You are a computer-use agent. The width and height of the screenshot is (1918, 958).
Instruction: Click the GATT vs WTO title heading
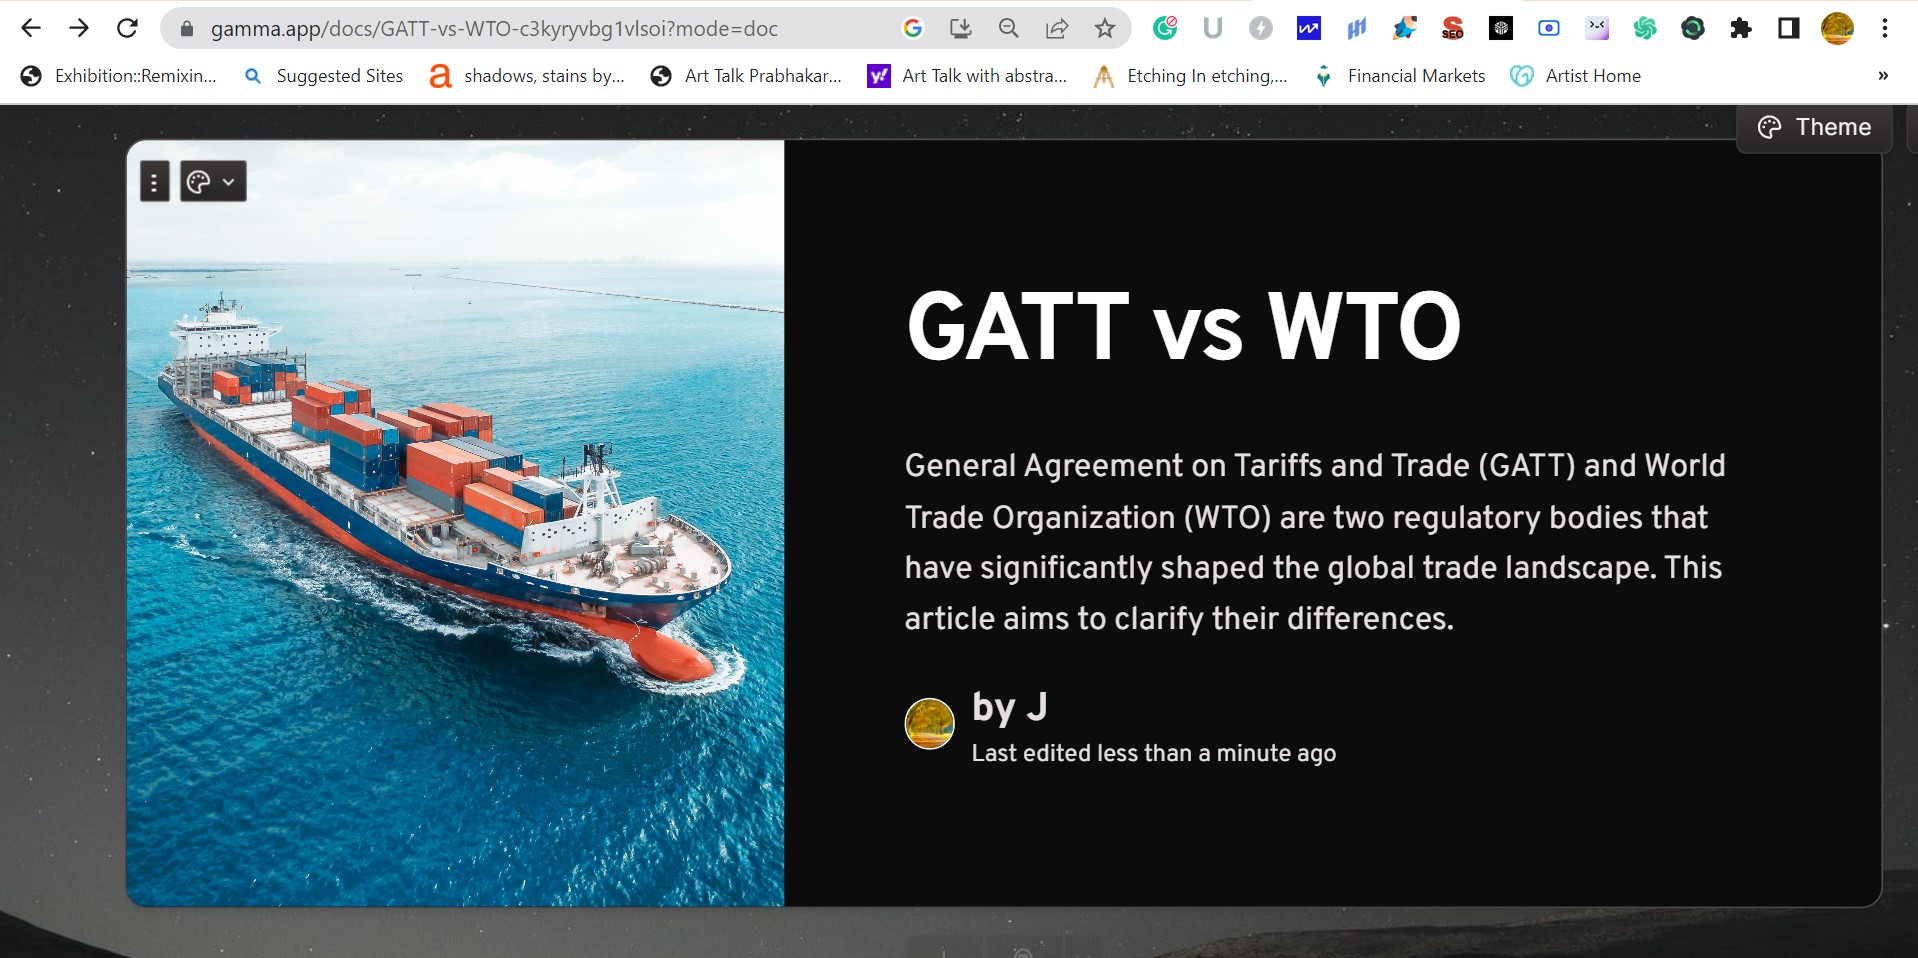1183,327
